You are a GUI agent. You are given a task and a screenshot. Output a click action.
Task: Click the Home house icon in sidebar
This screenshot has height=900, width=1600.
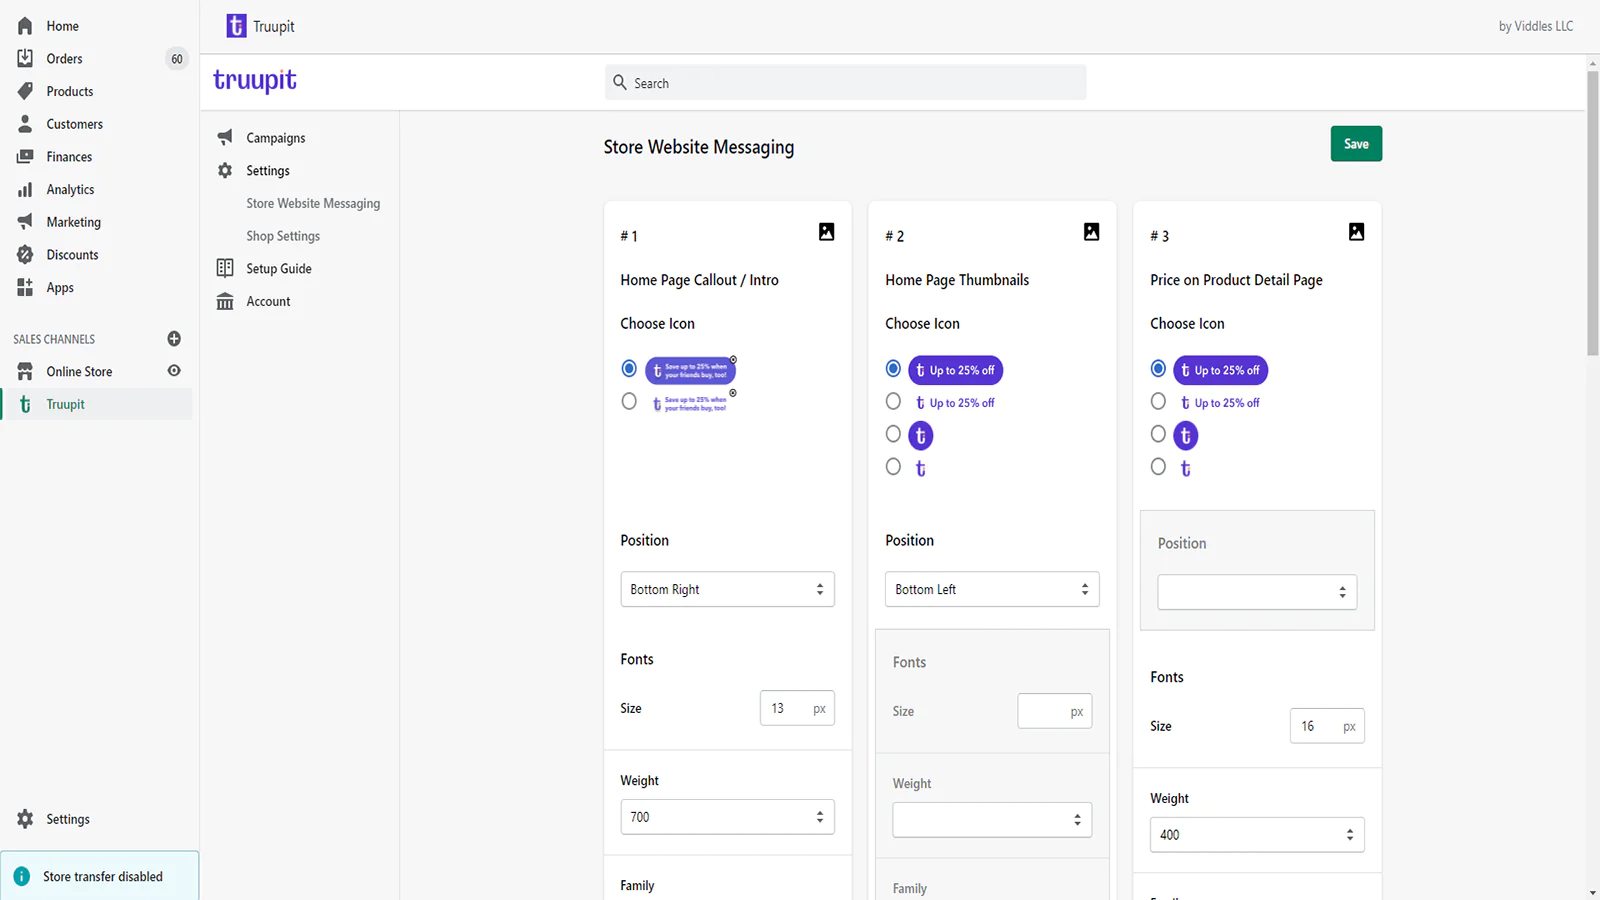tap(25, 26)
